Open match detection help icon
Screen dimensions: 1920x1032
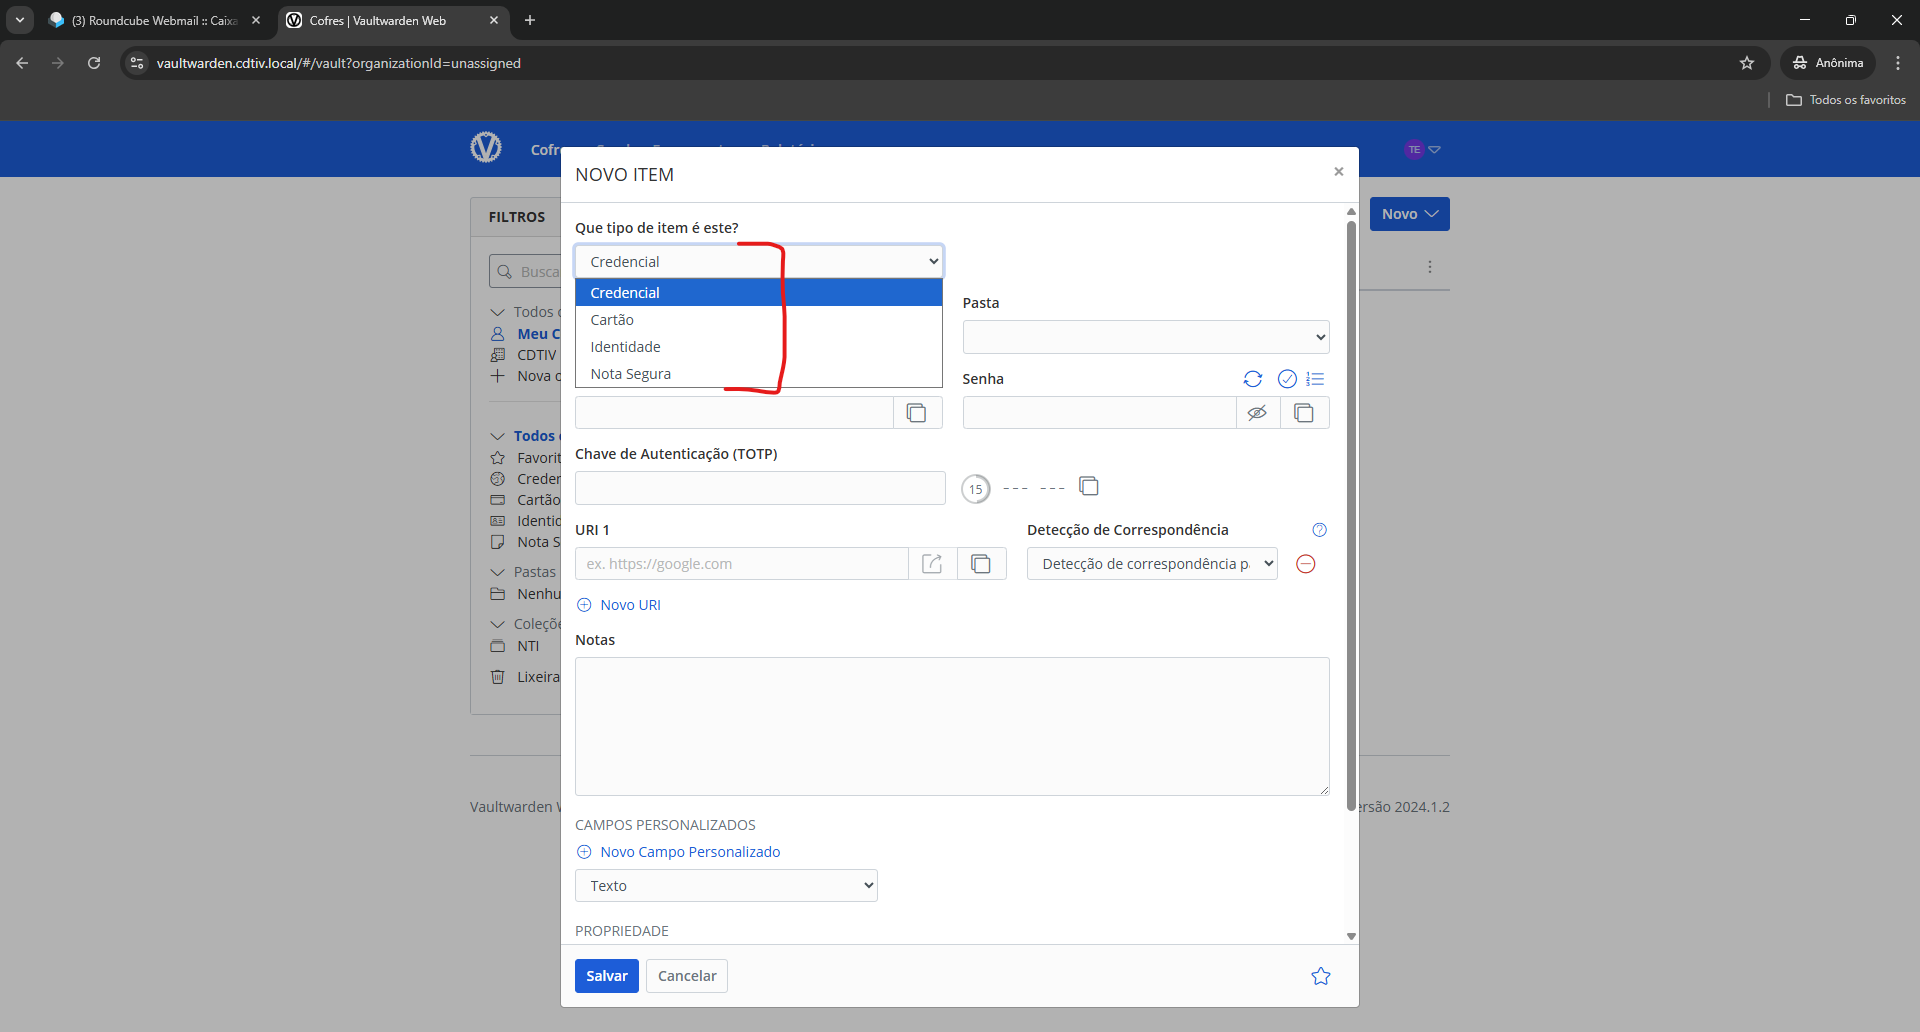click(1319, 530)
